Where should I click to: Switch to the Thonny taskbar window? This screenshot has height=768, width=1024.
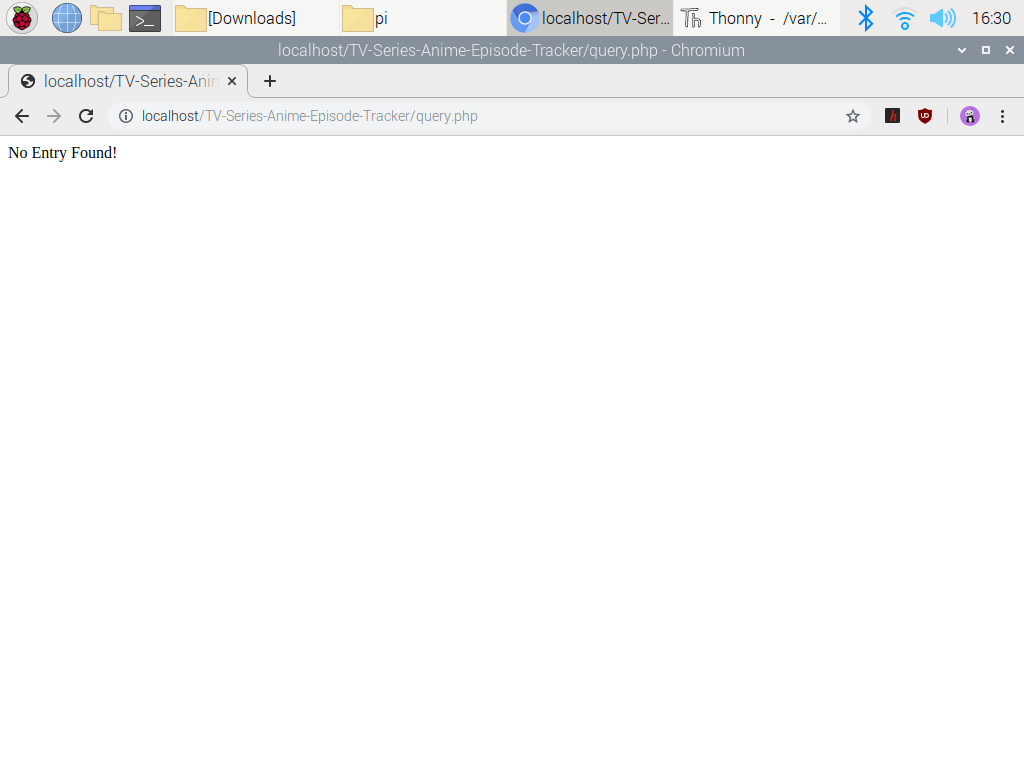pyautogui.click(x=755, y=18)
